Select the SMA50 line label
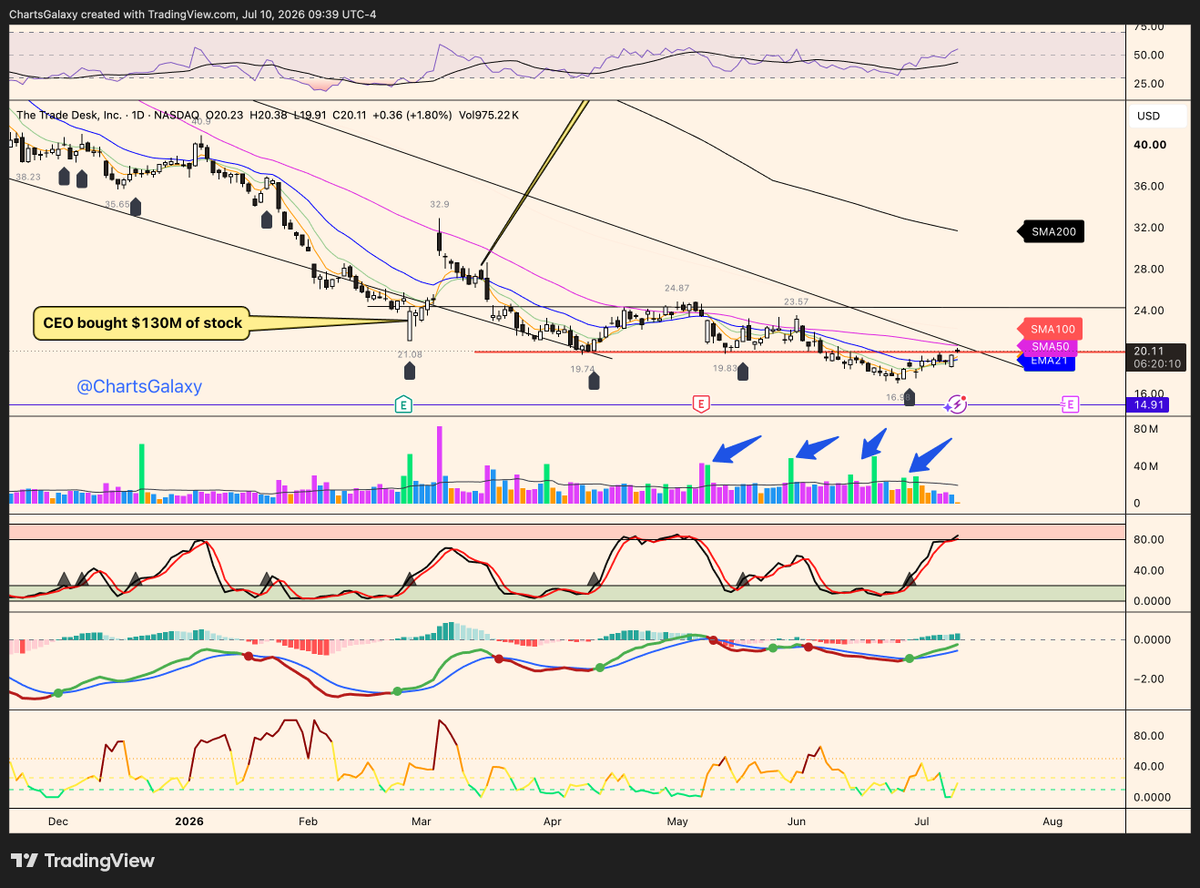This screenshot has width=1200, height=888. (1048, 346)
